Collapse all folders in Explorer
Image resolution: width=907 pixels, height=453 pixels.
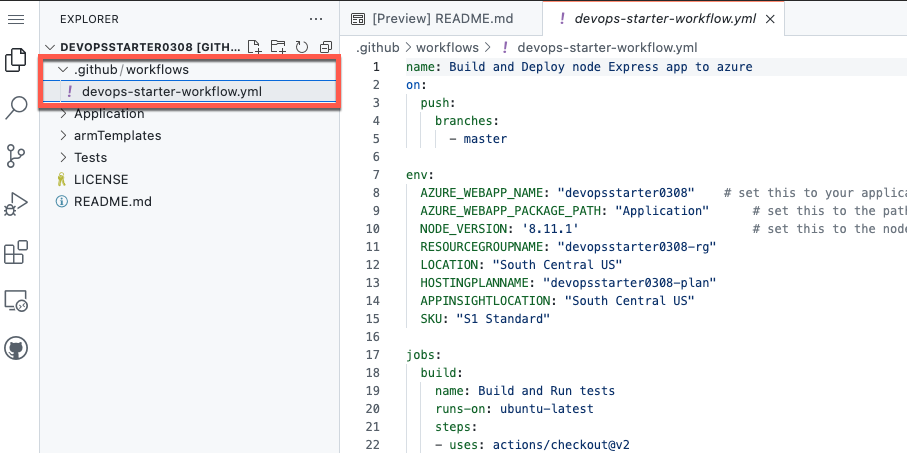click(x=326, y=47)
